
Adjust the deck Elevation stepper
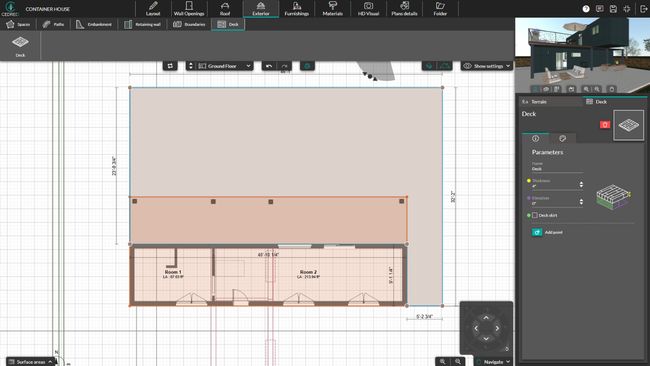tap(581, 201)
